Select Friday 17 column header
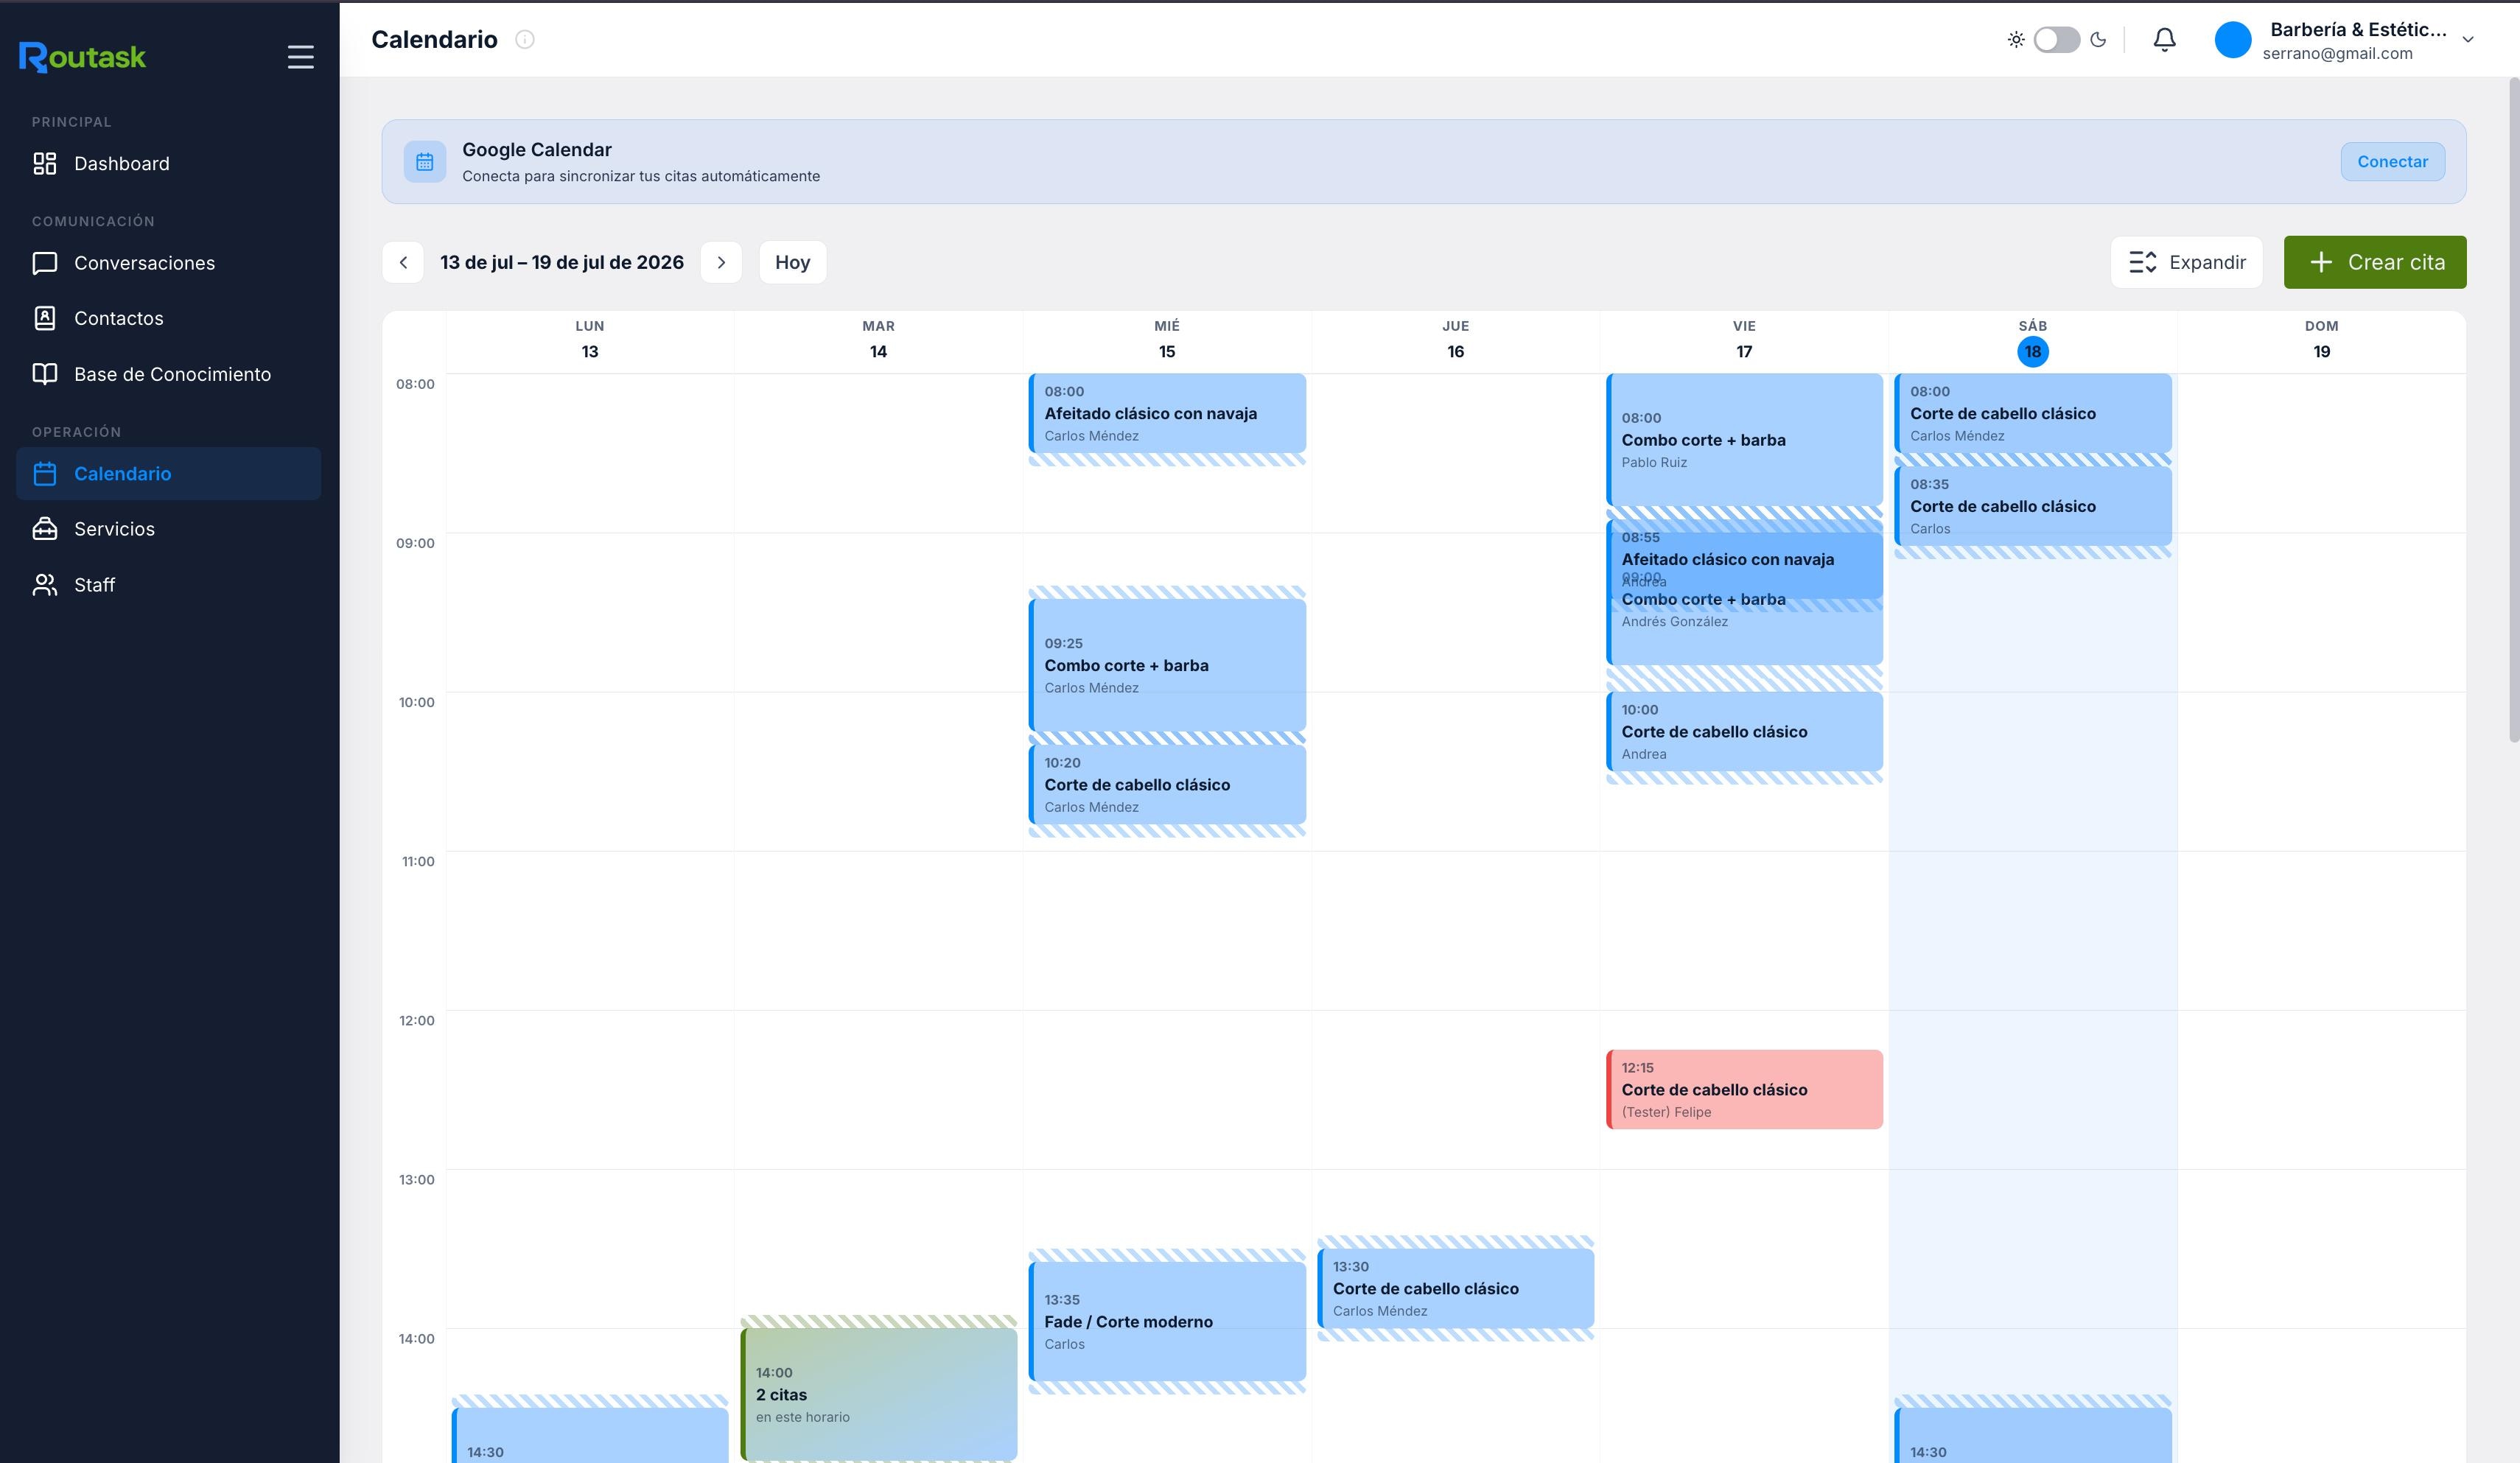The width and height of the screenshot is (2520, 1463). (1744, 340)
